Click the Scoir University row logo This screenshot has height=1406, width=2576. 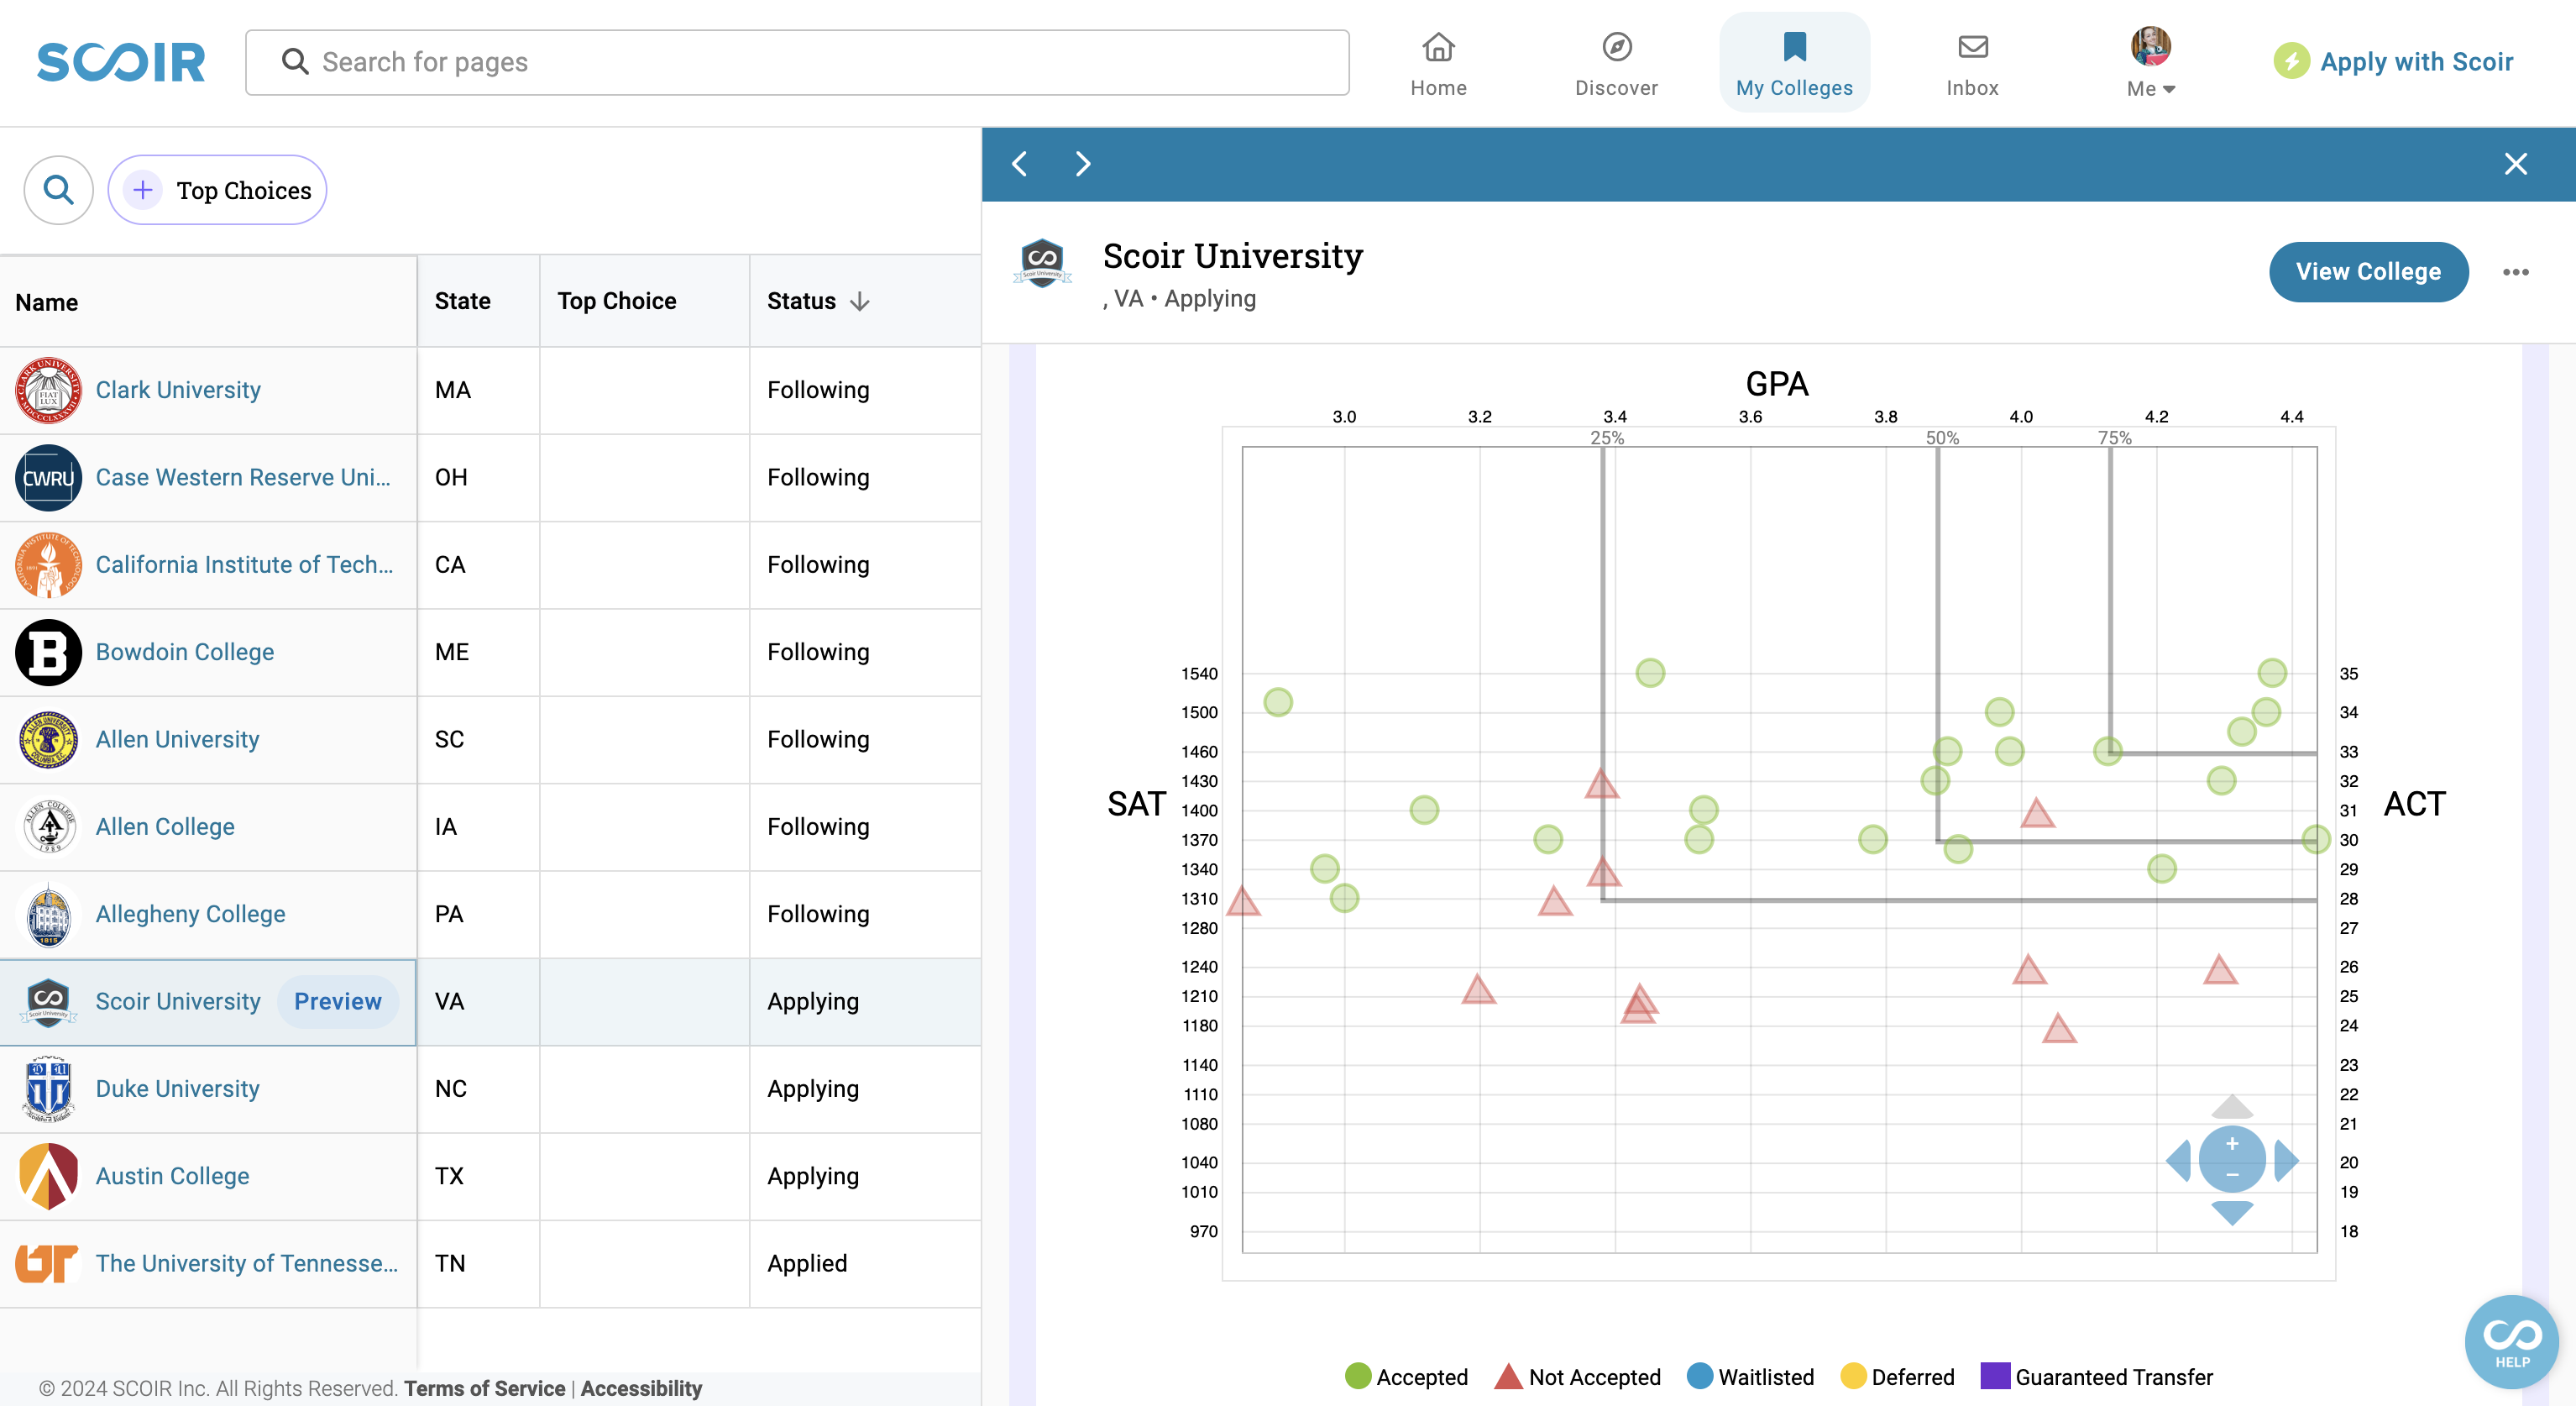coord(48,1001)
